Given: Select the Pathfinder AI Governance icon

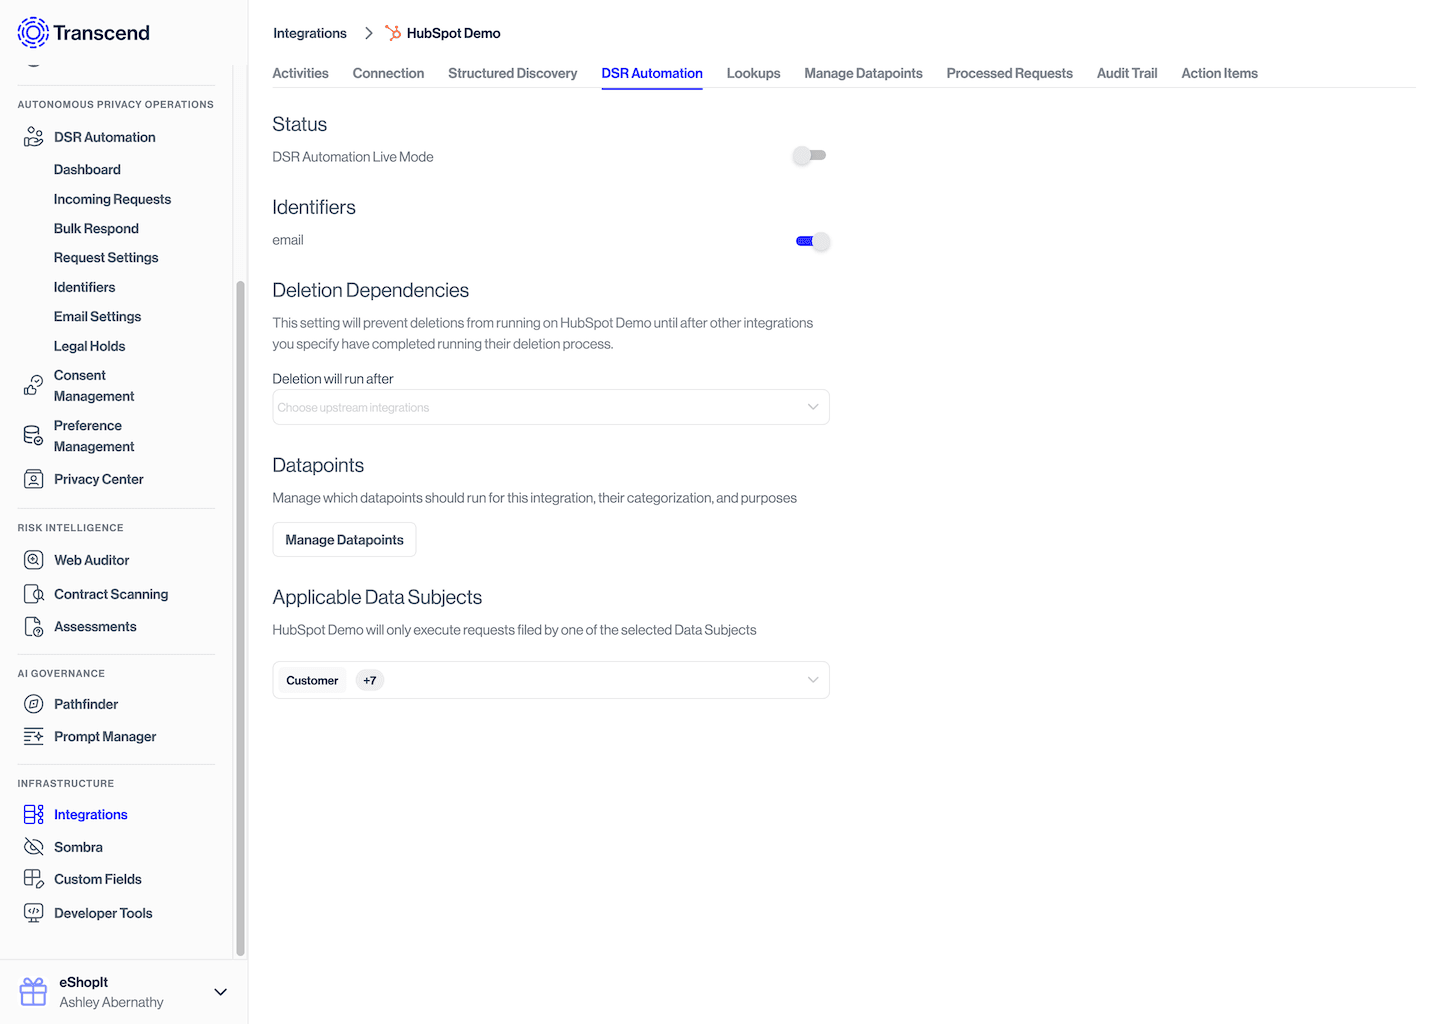Looking at the screenshot, I should 33,704.
